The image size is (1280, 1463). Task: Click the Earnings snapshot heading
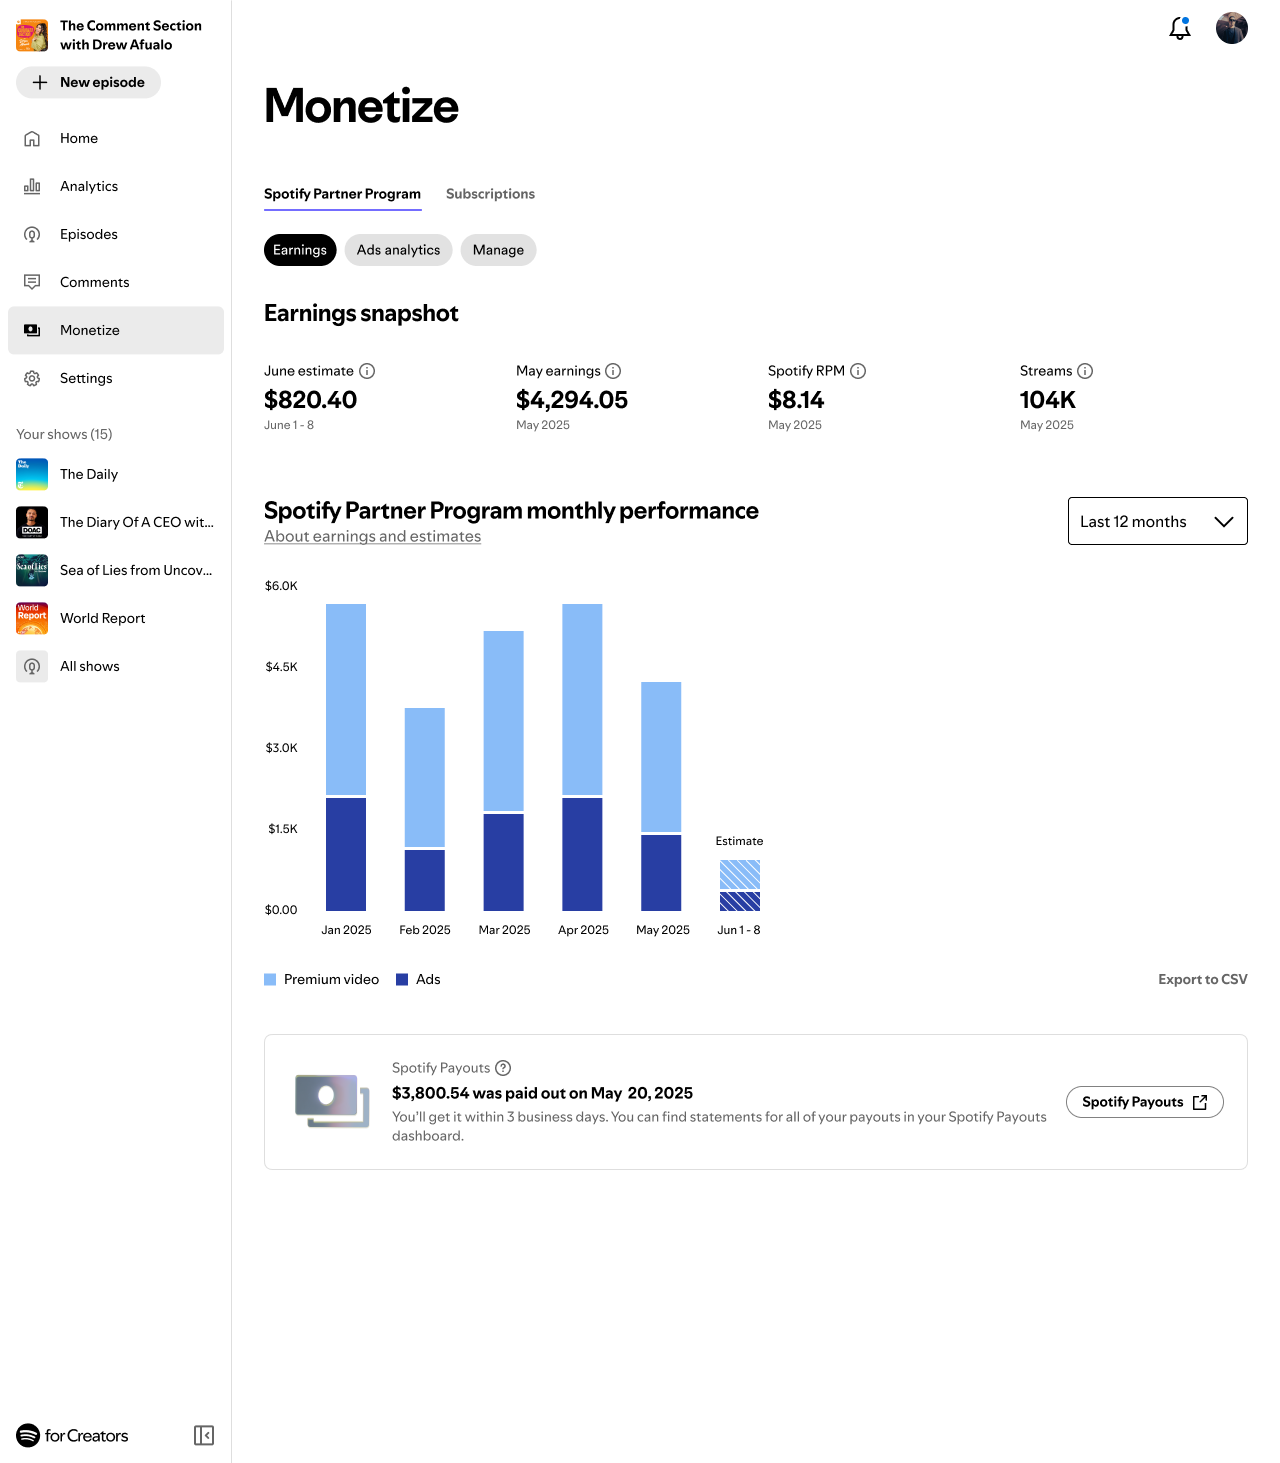(x=361, y=313)
